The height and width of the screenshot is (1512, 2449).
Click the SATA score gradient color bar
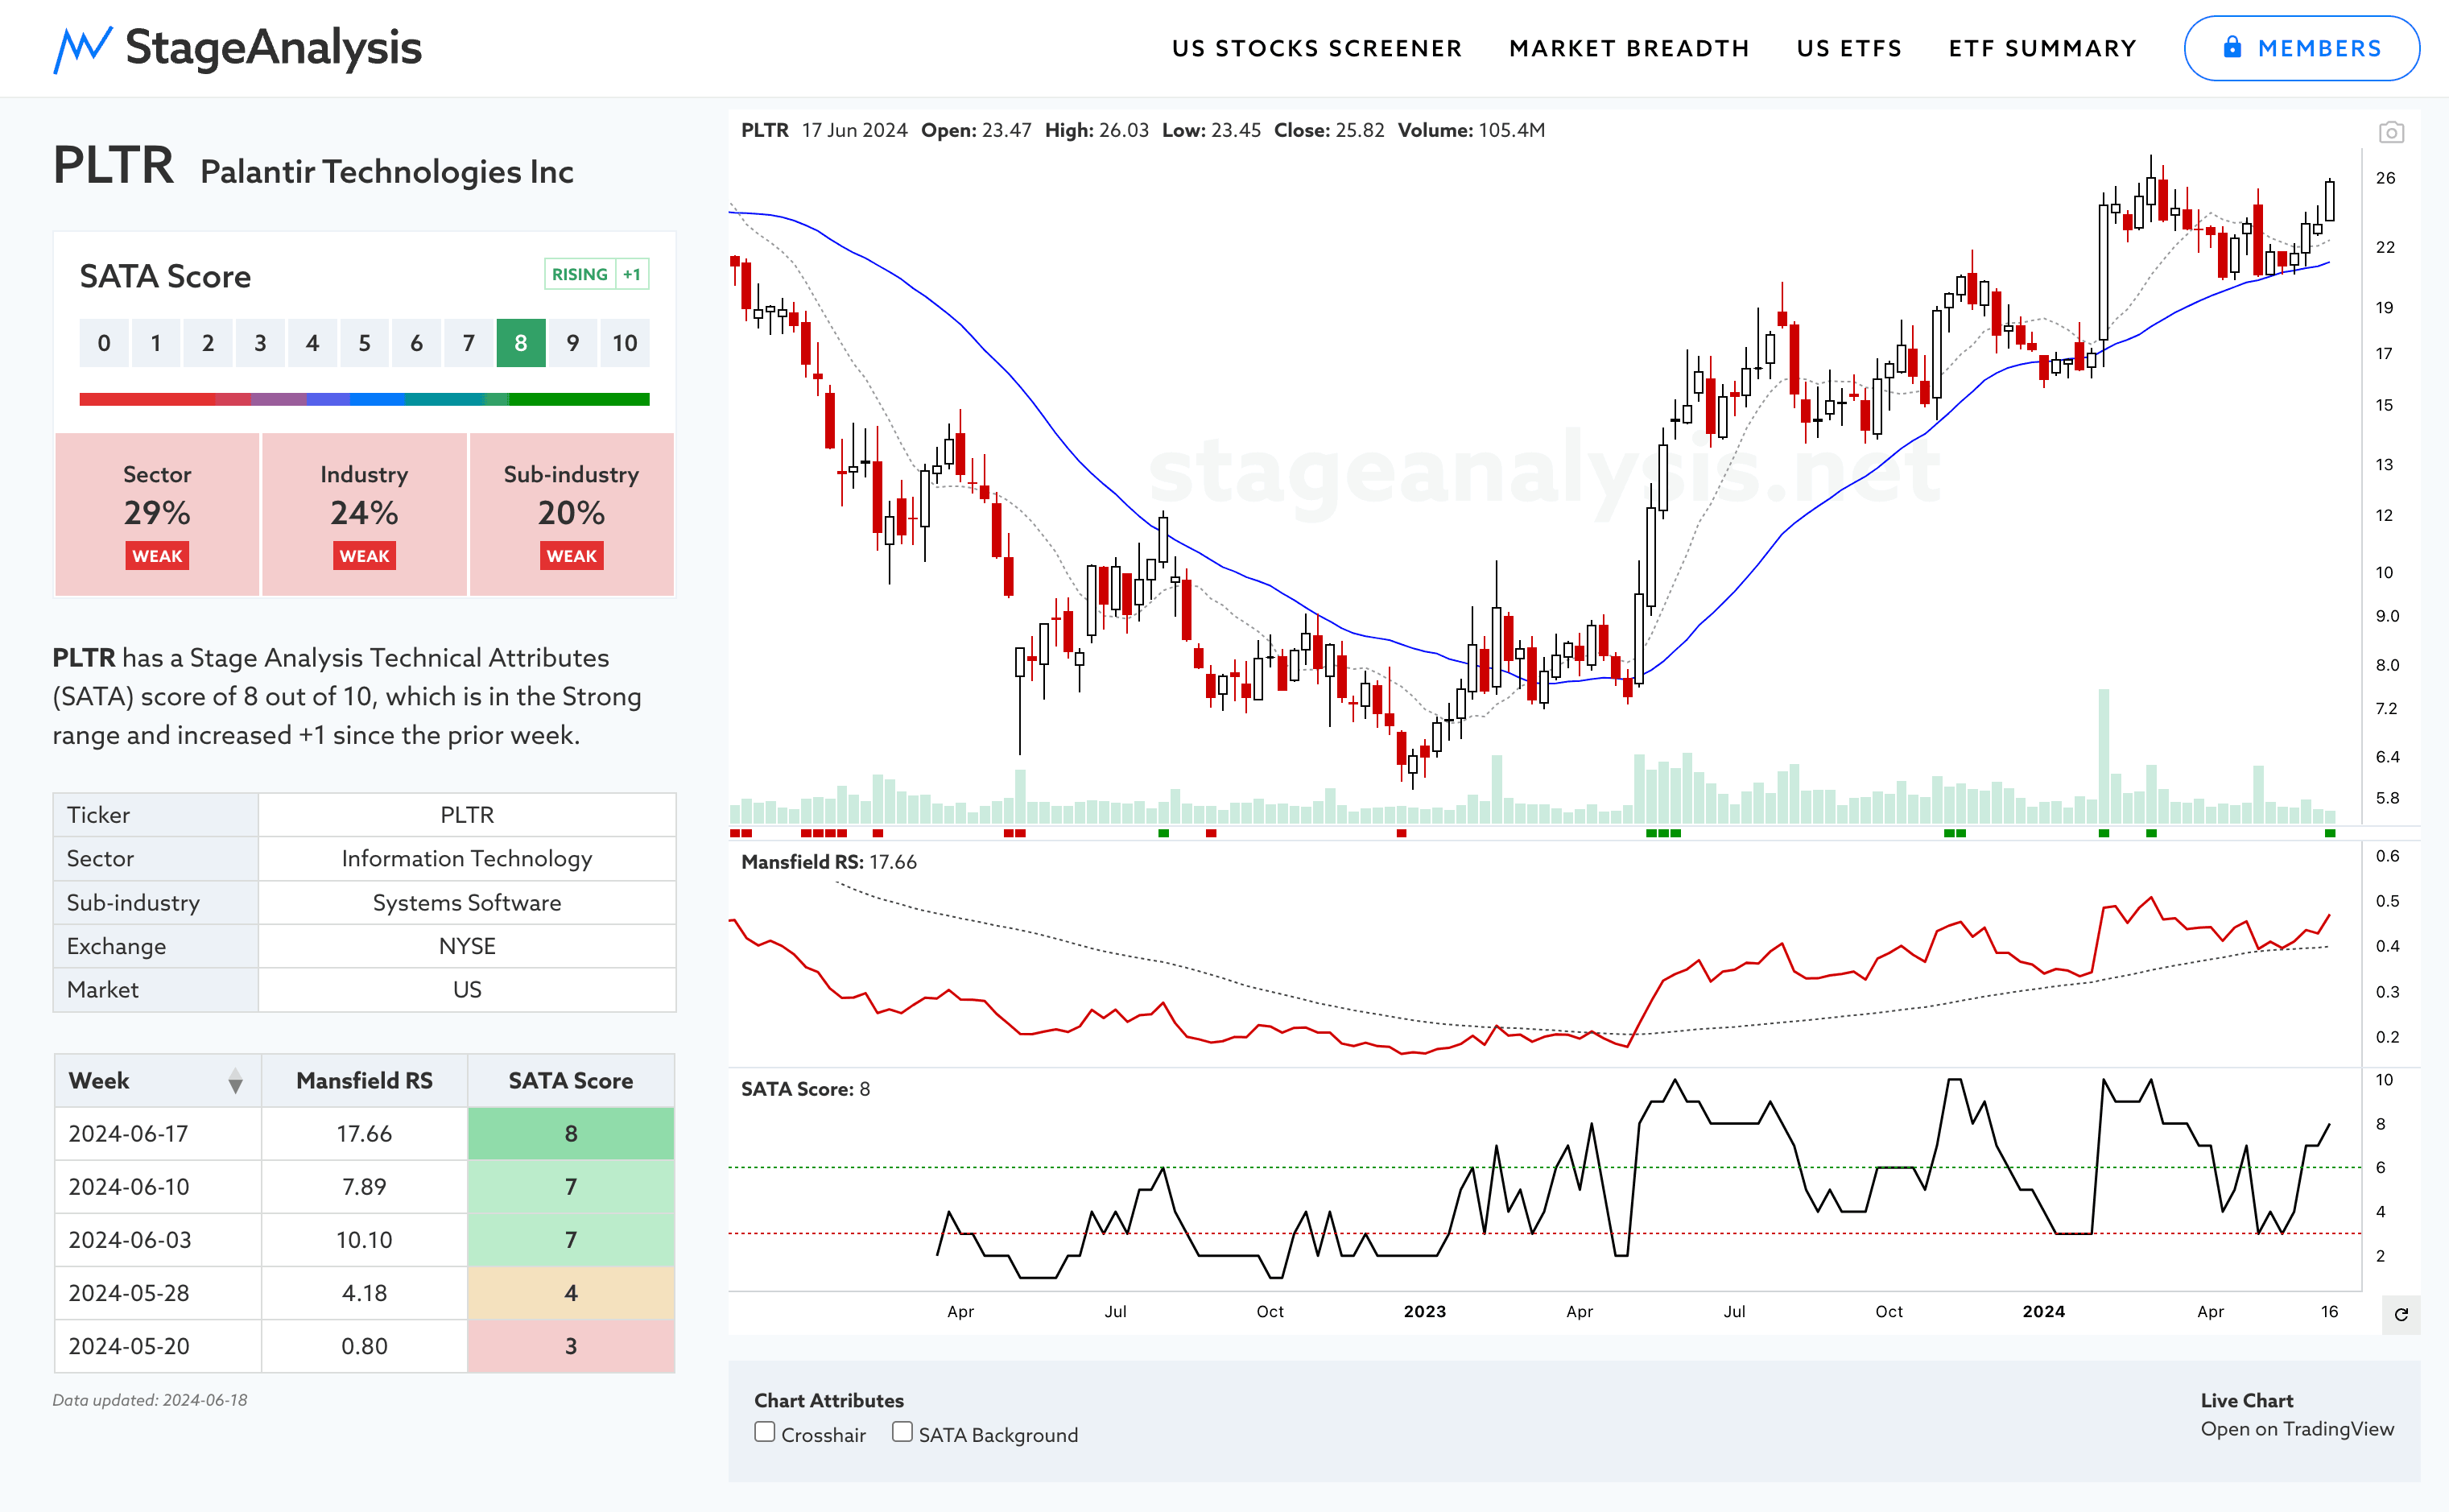(x=364, y=399)
